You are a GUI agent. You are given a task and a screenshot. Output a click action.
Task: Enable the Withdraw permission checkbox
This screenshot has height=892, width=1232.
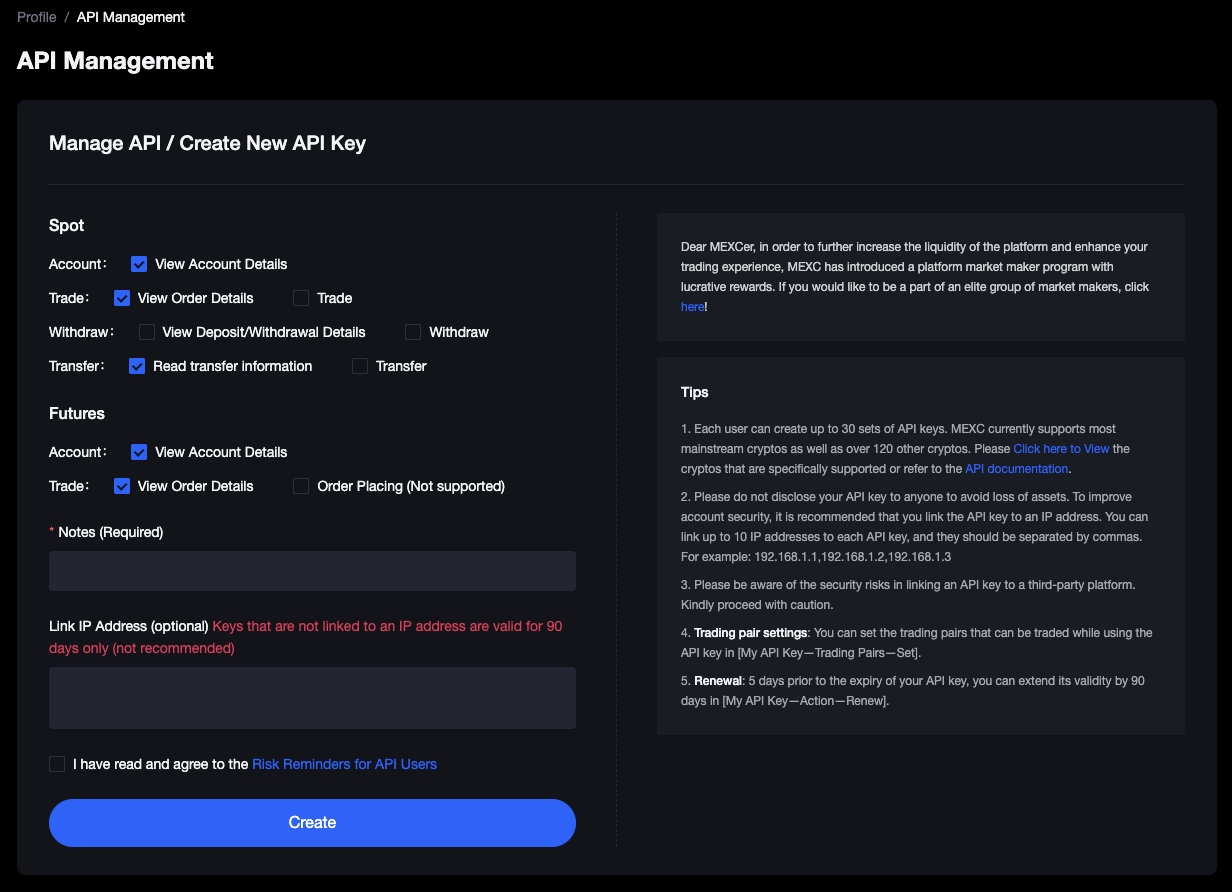413,332
